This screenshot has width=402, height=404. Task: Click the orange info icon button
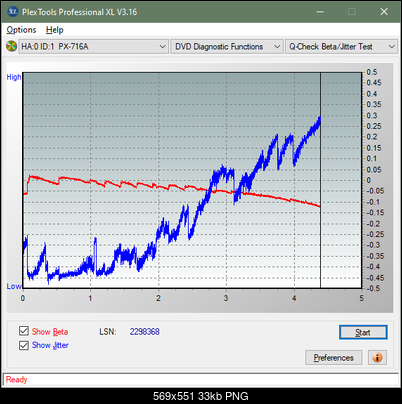(x=377, y=358)
